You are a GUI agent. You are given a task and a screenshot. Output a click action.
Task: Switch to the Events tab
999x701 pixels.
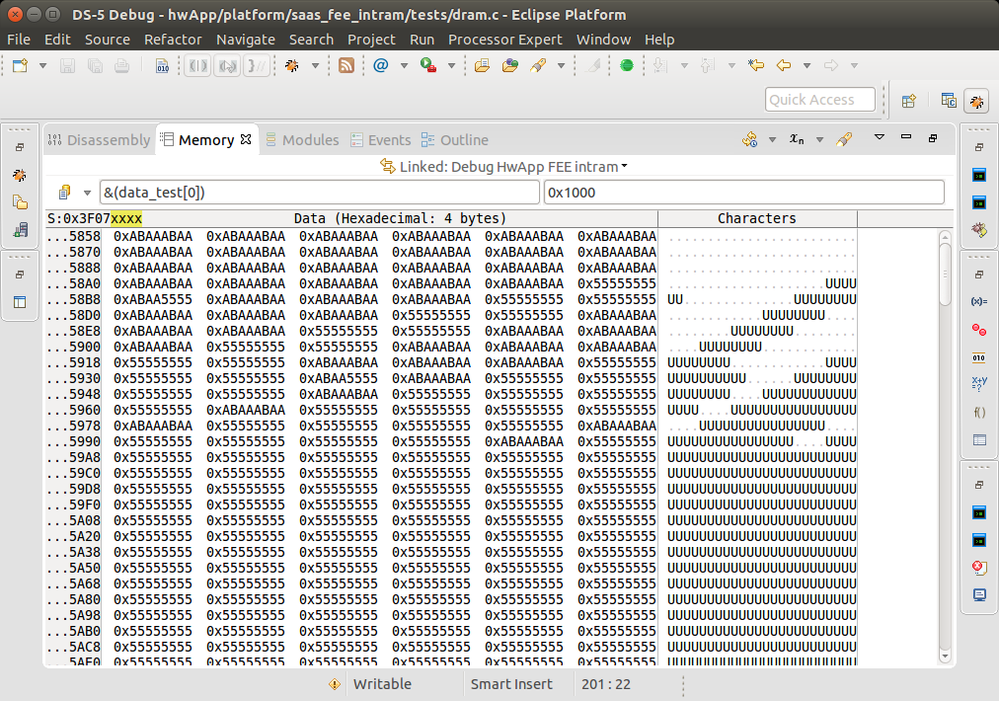tap(381, 140)
